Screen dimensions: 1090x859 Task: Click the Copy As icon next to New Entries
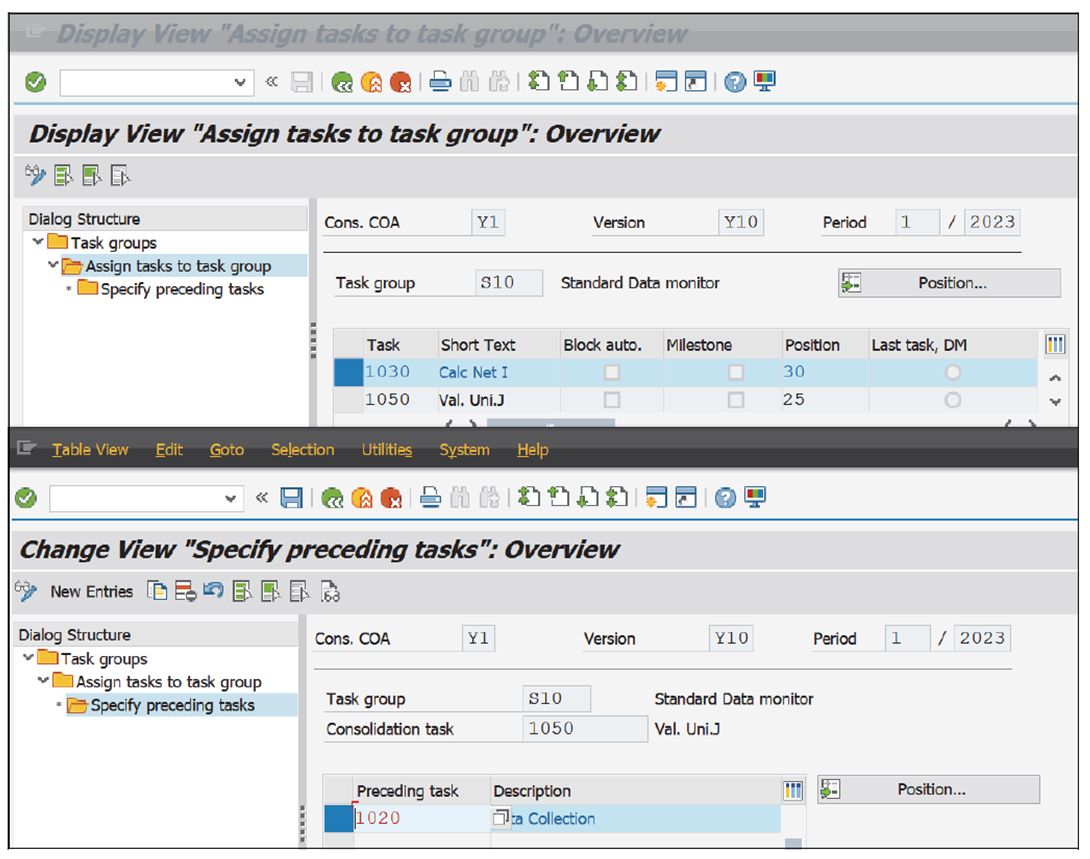click(157, 591)
